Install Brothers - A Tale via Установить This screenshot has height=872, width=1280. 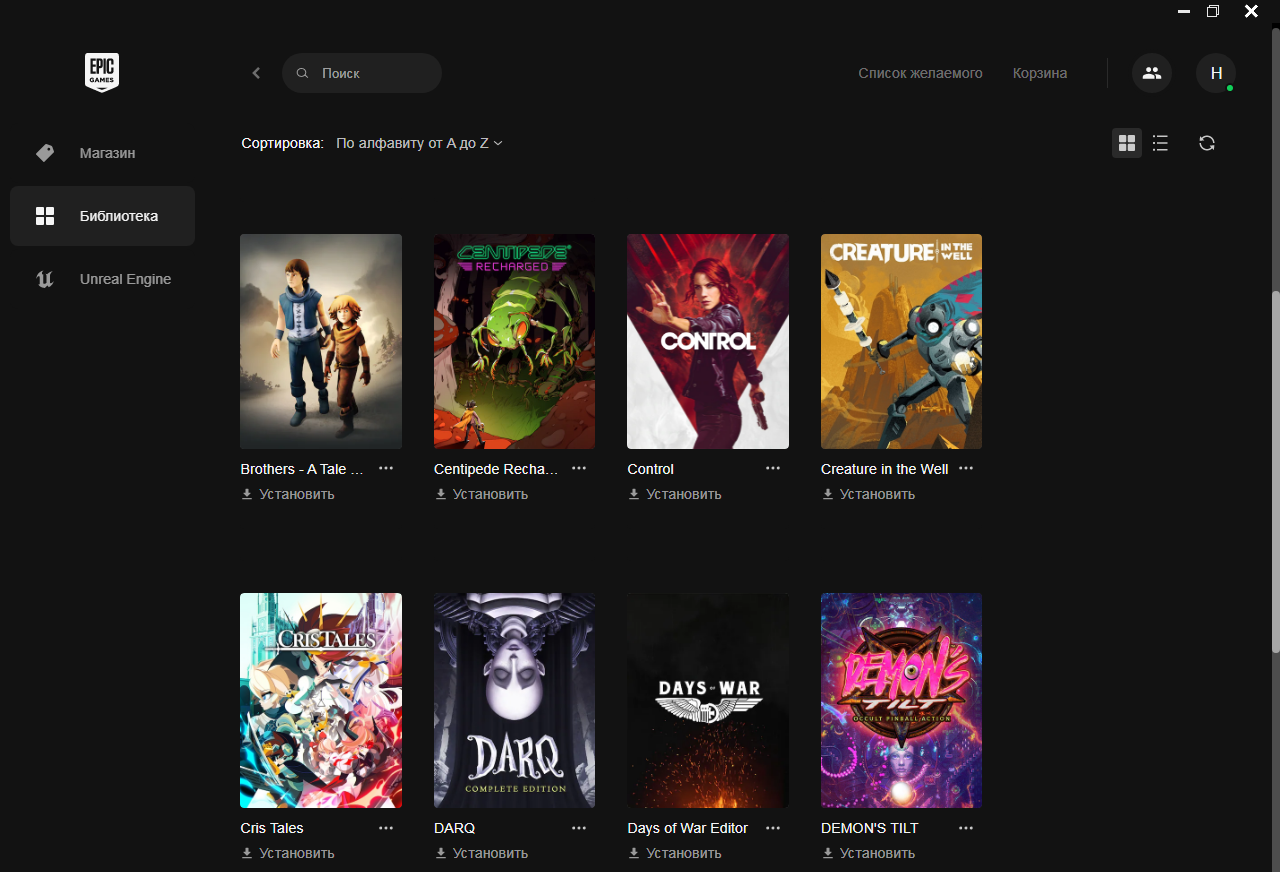click(x=288, y=494)
